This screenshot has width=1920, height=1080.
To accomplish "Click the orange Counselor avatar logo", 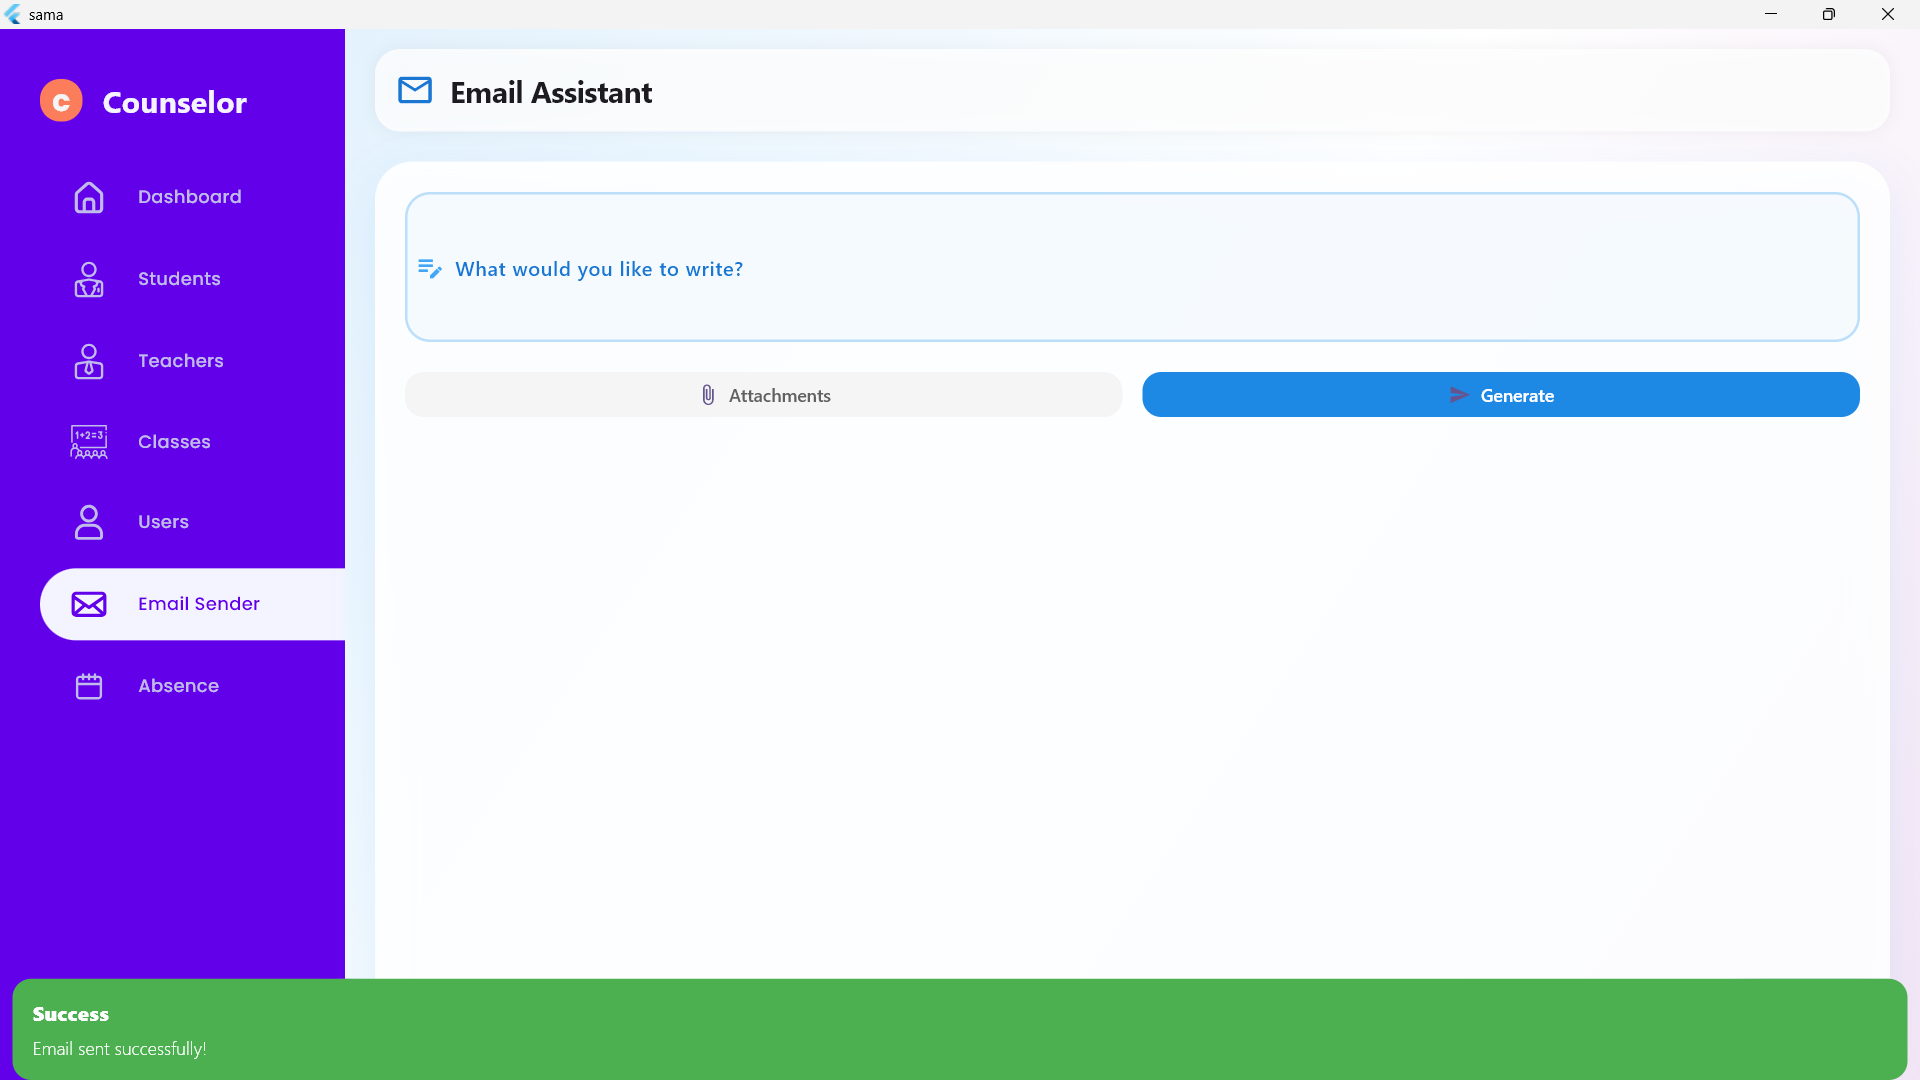I will pos(61,101).
